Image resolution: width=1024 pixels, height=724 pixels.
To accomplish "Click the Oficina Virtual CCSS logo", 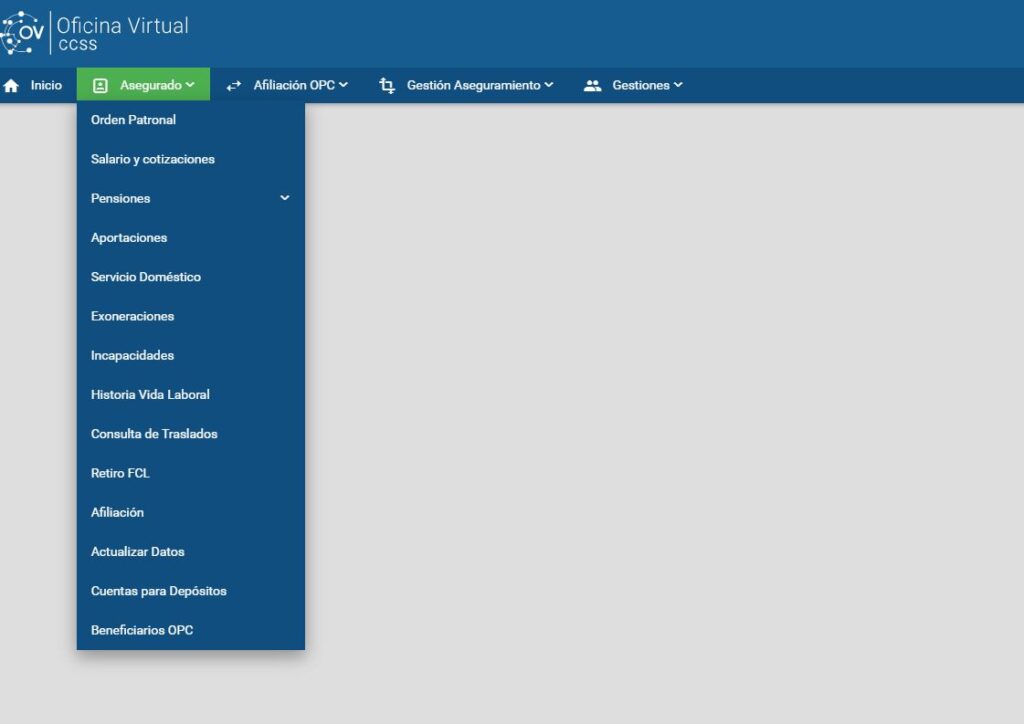I will tap(95, 34).
